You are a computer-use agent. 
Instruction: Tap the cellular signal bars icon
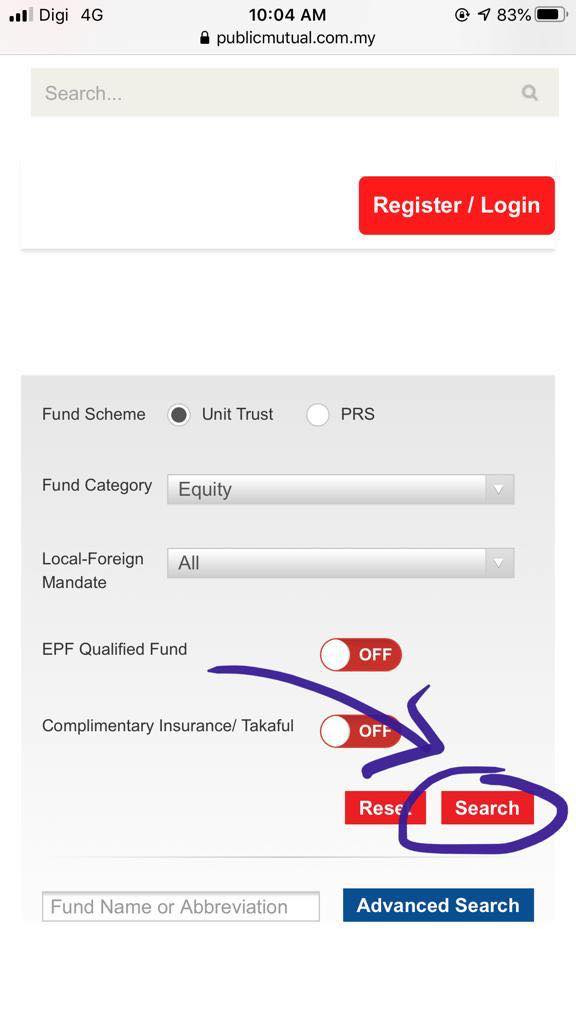tap(21, 14)
